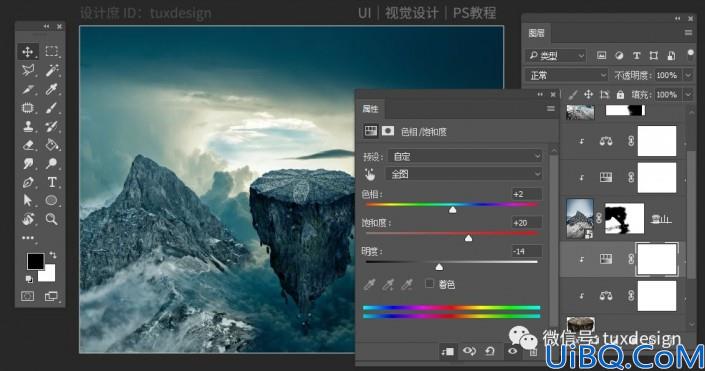Screen dimensions: 705x371
Task: Open the 属性 panel options menu
Action: (550, 109)
